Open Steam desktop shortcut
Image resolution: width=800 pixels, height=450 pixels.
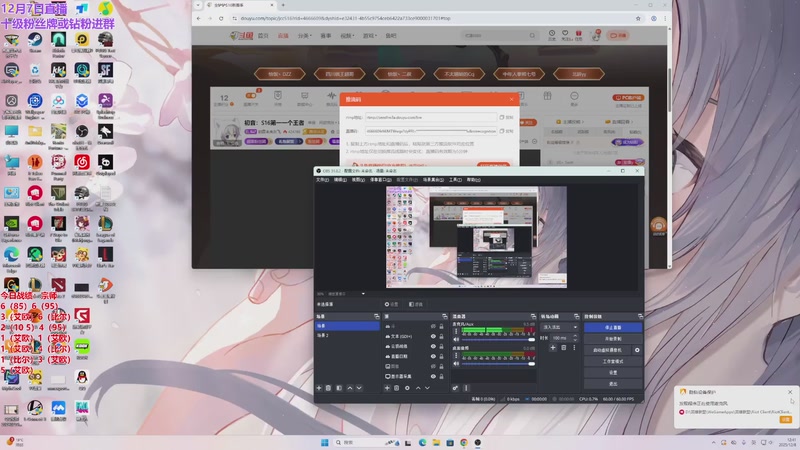35,43
